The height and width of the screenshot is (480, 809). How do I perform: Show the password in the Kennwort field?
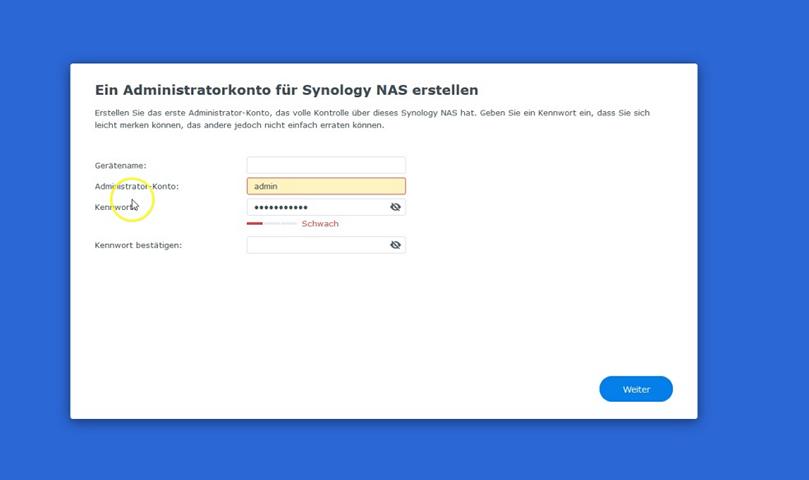(x=395, y=207)
